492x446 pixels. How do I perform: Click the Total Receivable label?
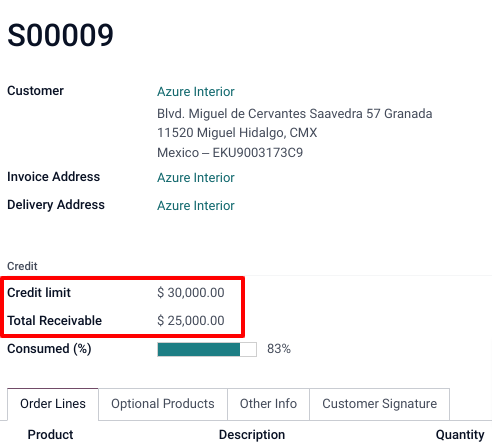54,321
